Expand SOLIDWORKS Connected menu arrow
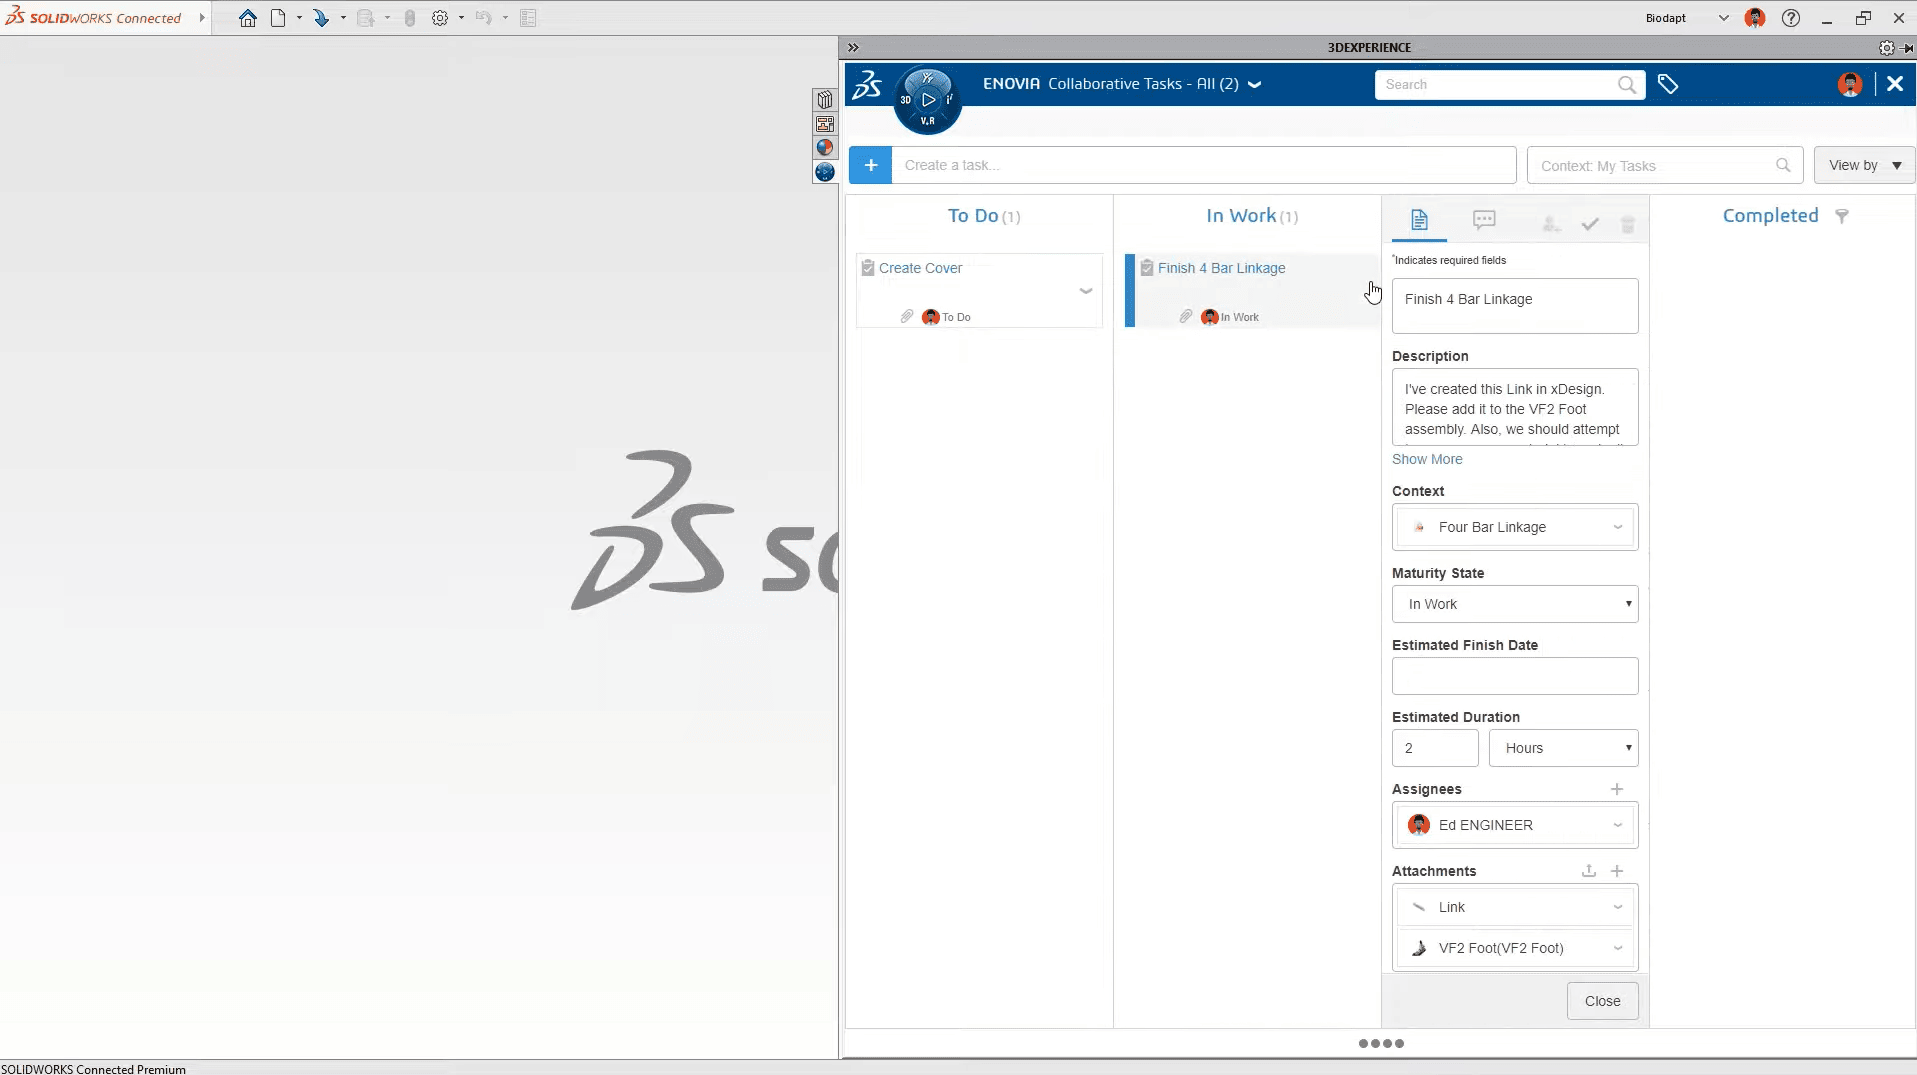The width and height of the screenshot is (1917, 1075). [x=202, y=18]
